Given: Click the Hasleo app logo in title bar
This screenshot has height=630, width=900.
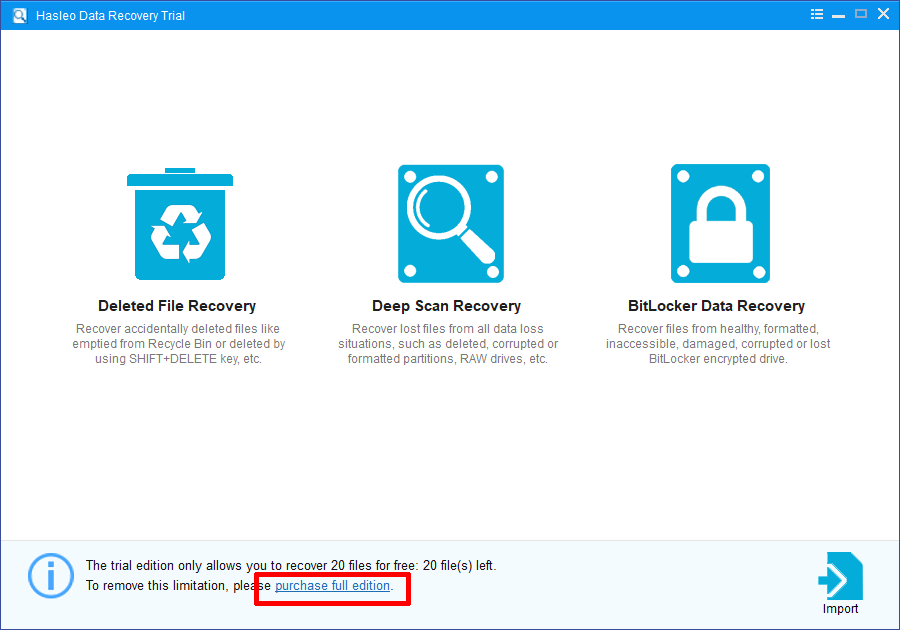Looking at the screenshot, I should (x=20, y=15).
